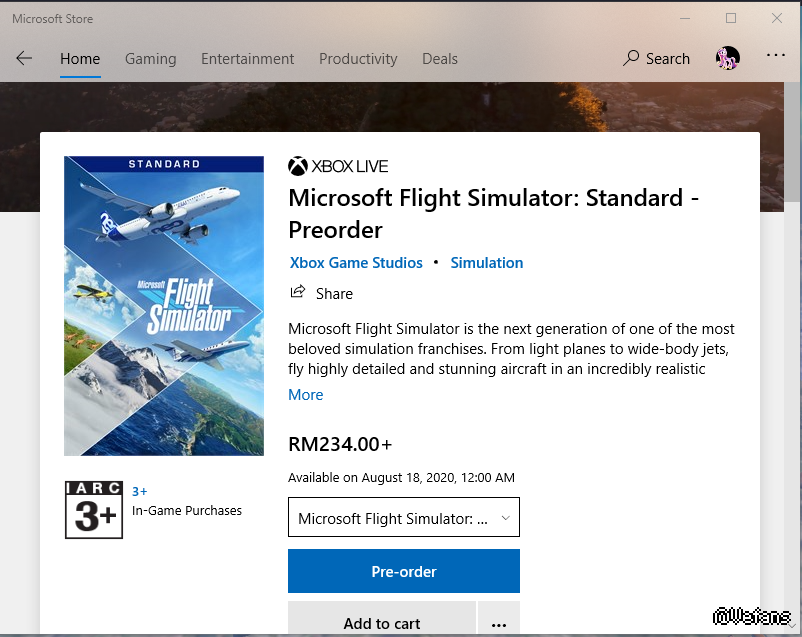The image size is (802, 637).
Task: Open the See more ellipsis menu
Action: click(776, 56)
